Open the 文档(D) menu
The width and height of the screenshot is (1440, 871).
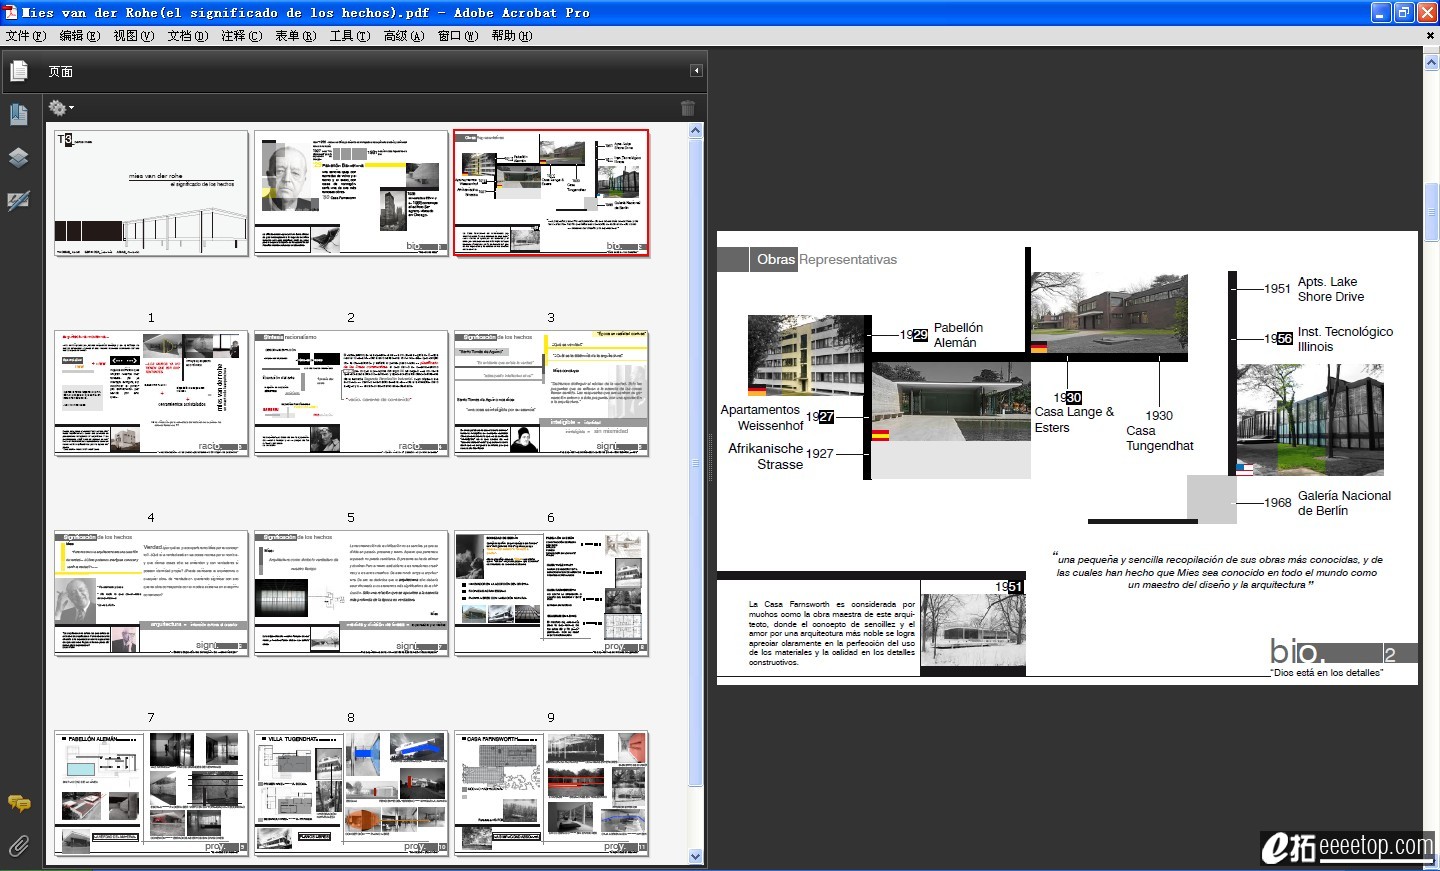(188, 35)
